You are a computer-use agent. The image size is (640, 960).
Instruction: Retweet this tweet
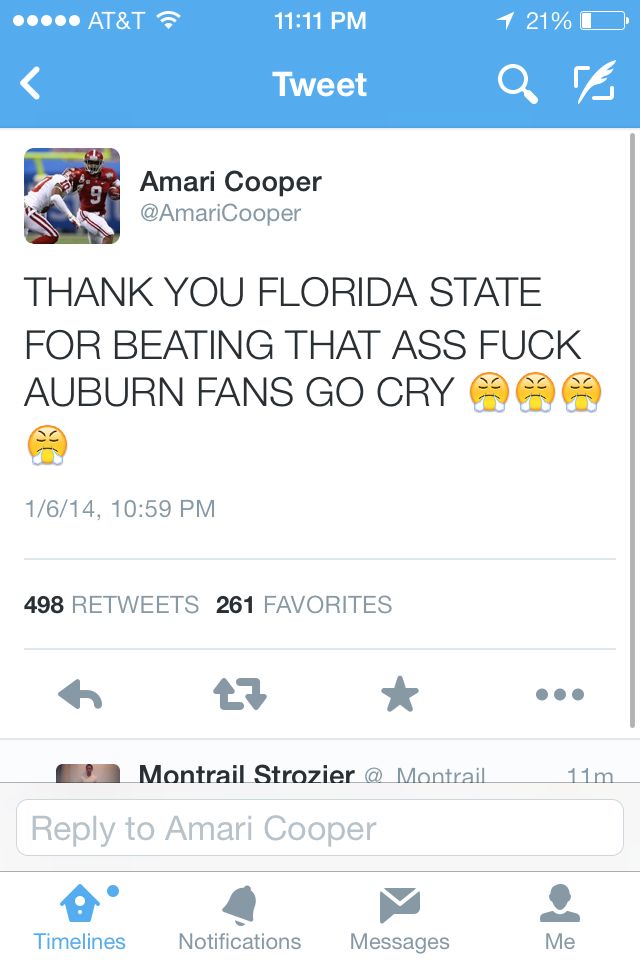(x=241, y=694)
